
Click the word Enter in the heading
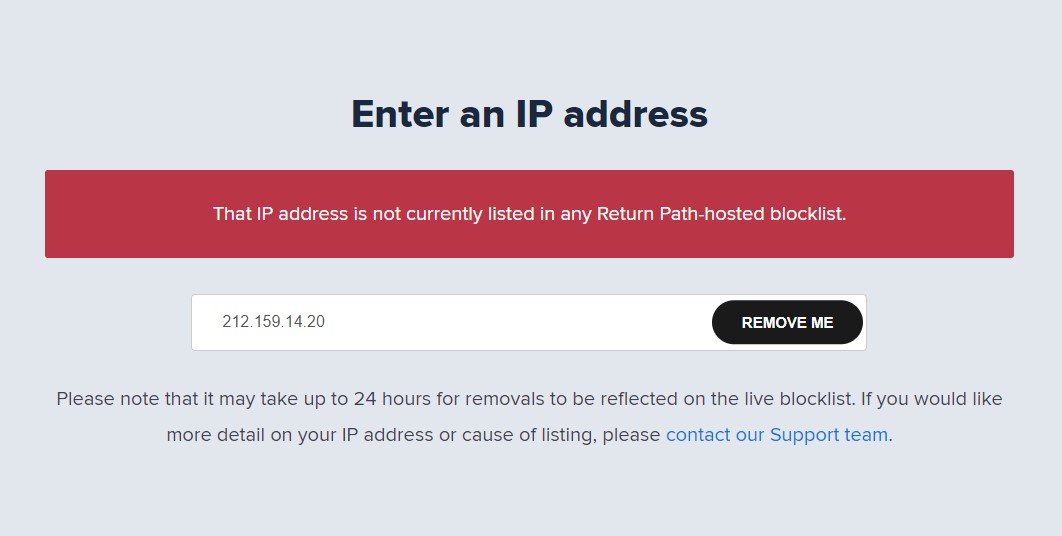(x=398, y=114)
